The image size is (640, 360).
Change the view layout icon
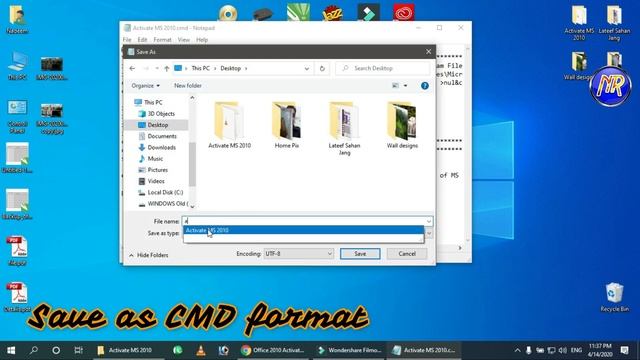click(x=395, y=86)
